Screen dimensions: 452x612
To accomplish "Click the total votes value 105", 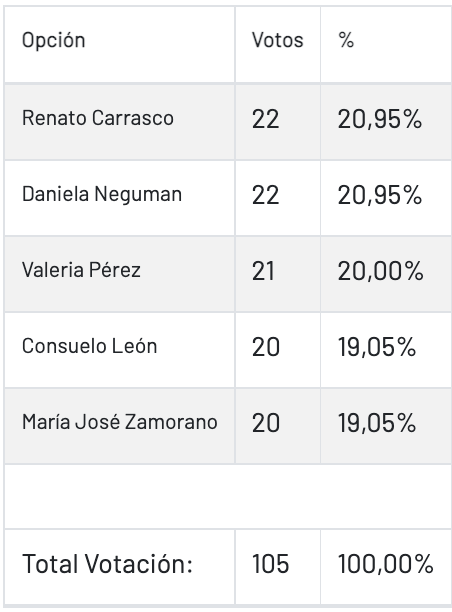I will [x=270, y=564].
